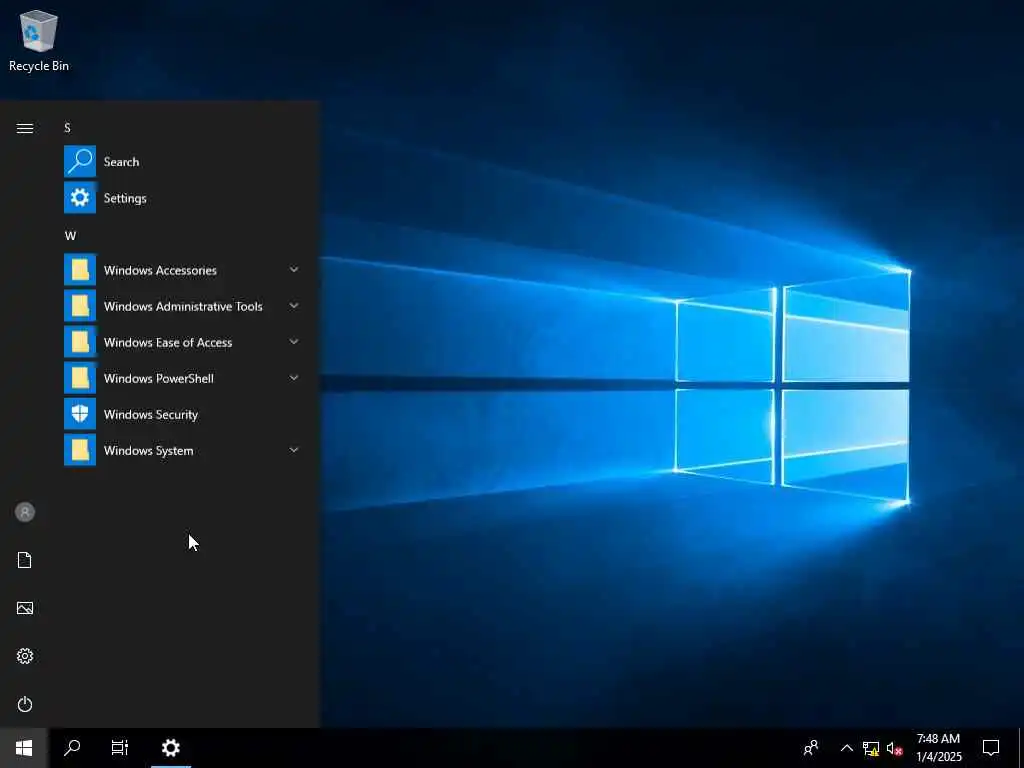The width and height of the screenshot is (1024, 768).
Task: Show hidden tray icons chevron
Action: pyautogui.click(x=846, y=748)
